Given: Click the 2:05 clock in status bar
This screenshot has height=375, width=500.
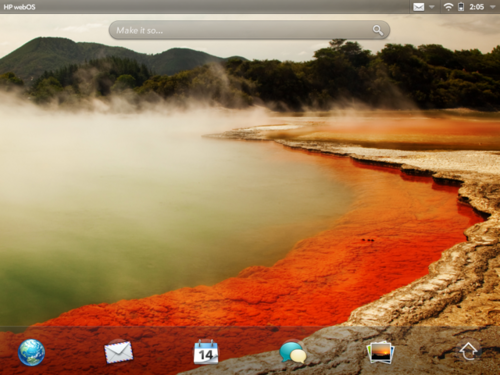Looking at the screenshot, I should pyautogui.click(x=477, y=7).
